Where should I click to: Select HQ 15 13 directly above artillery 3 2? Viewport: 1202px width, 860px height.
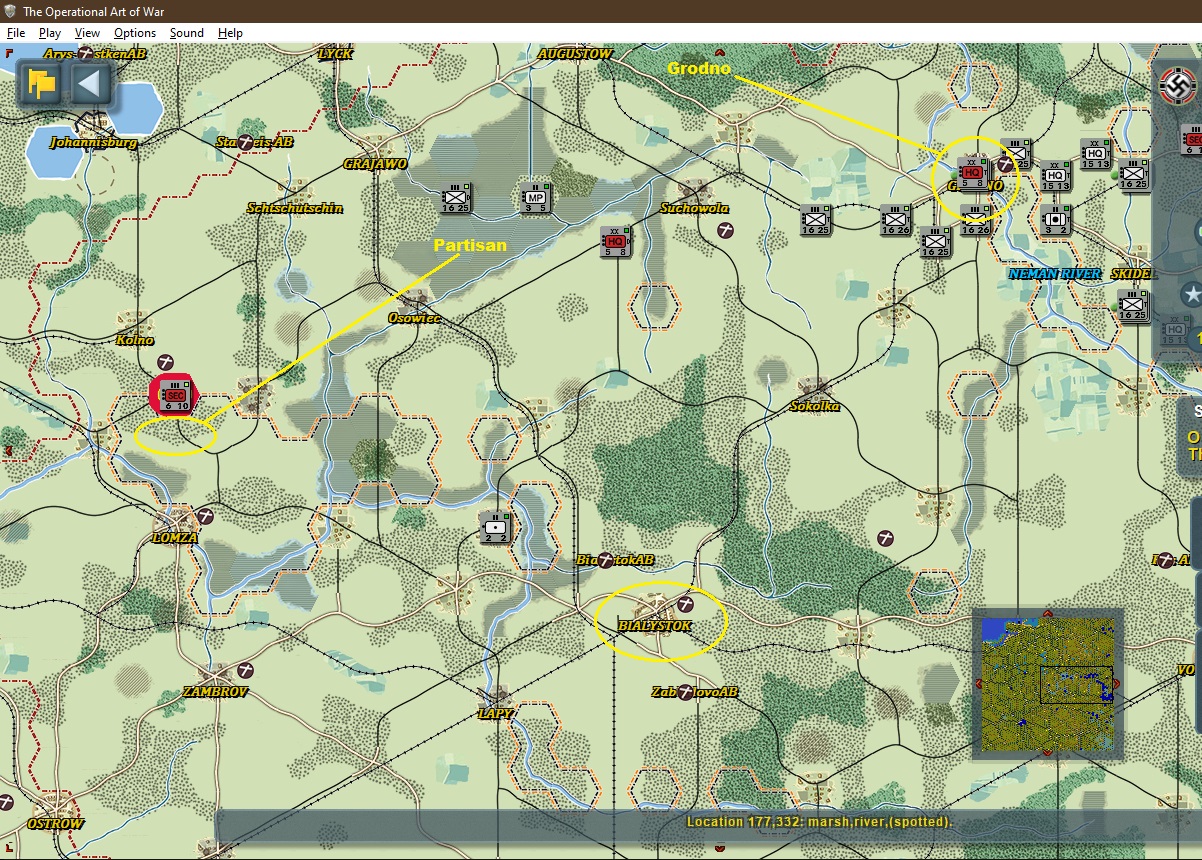(x=1056, y=176)
